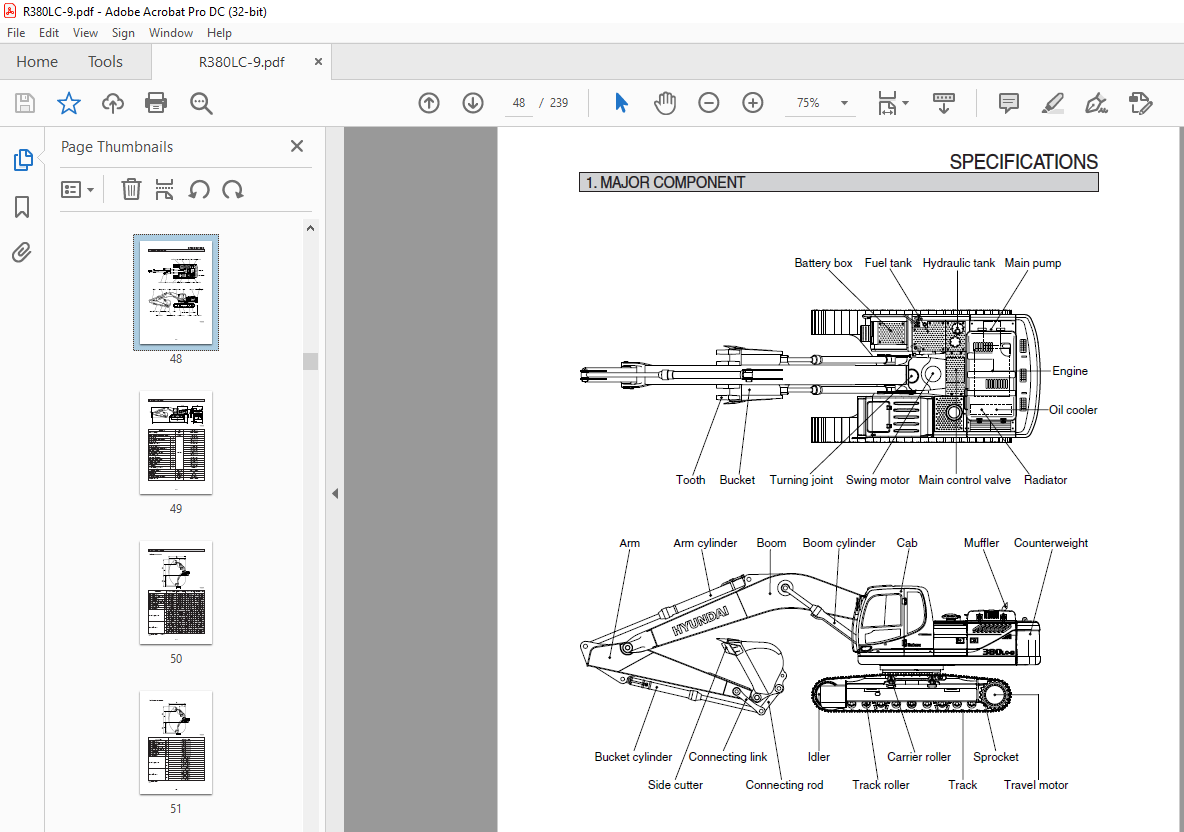Click the 'Counterweight' label

click(1050, 543)
